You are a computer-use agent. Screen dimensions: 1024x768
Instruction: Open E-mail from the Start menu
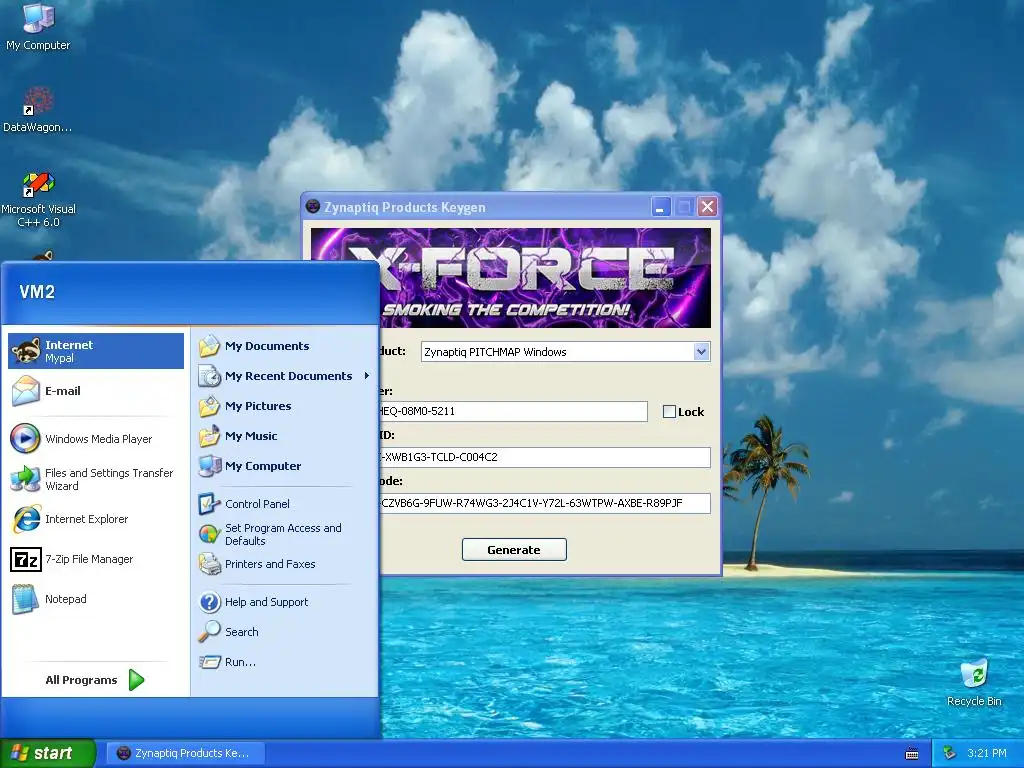96,391
